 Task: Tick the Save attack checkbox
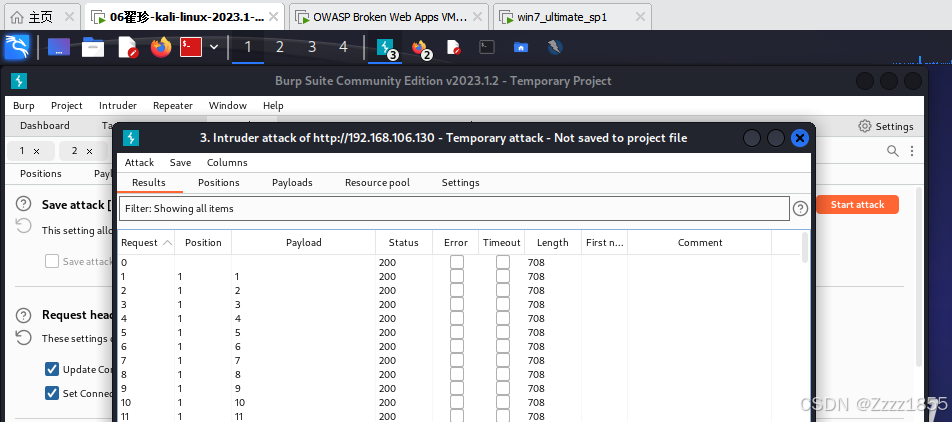(x=52, y=261)
